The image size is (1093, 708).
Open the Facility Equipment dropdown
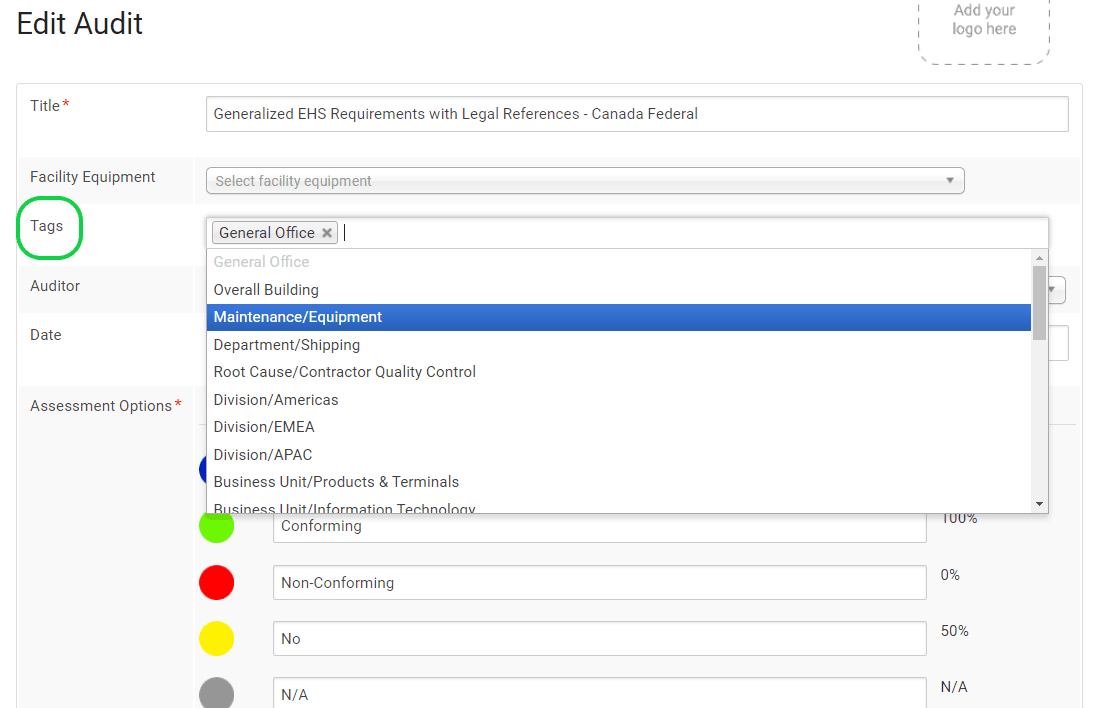pyautogui.click(x=584, y=181)
